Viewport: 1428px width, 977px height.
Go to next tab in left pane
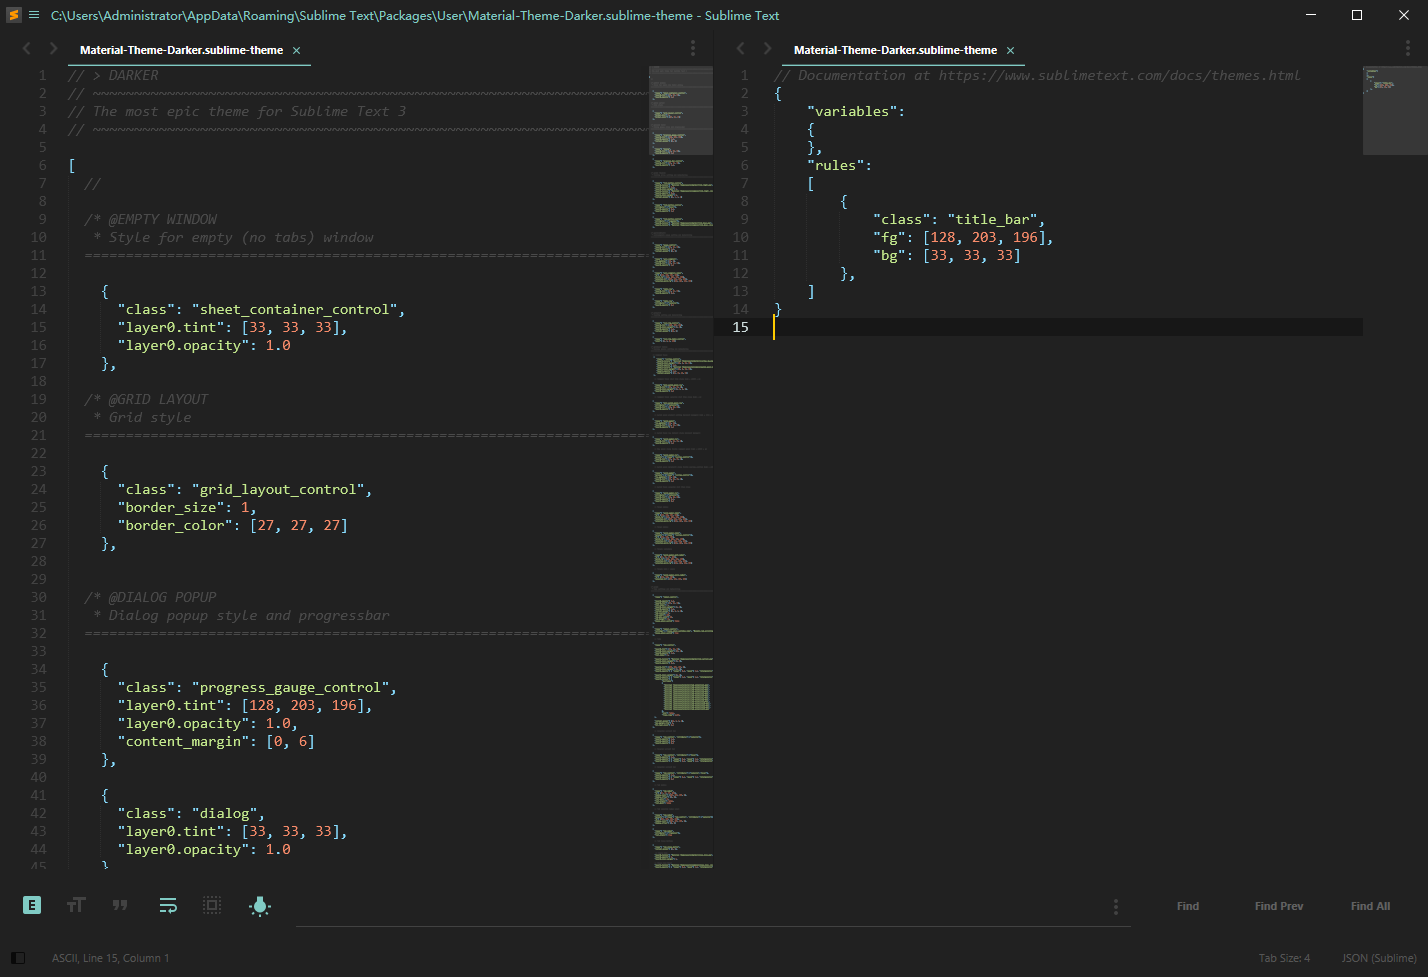tap(53, 48)
